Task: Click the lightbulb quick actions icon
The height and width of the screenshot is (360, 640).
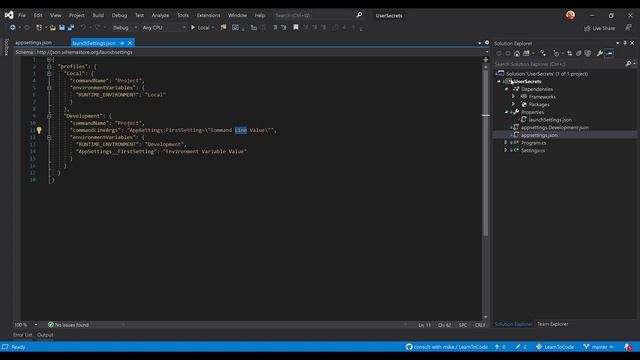Action: 39,130
